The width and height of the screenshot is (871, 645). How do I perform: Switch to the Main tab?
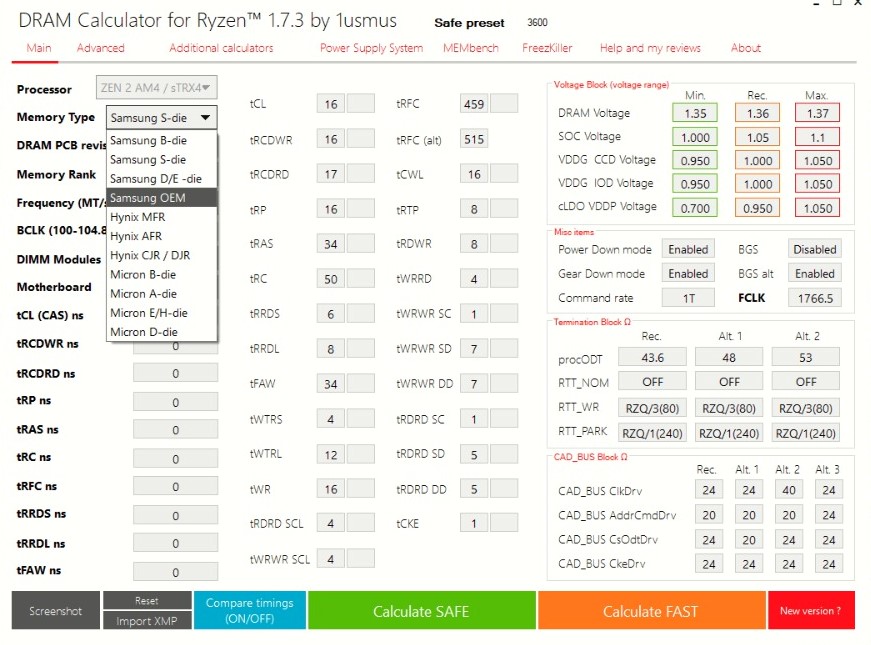tap(39, 48)
